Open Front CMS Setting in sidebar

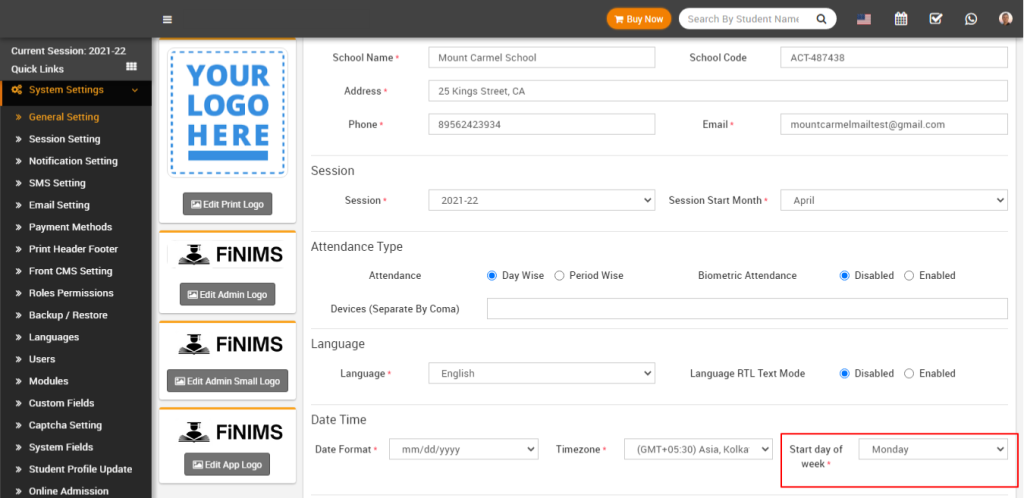point(71,271)
